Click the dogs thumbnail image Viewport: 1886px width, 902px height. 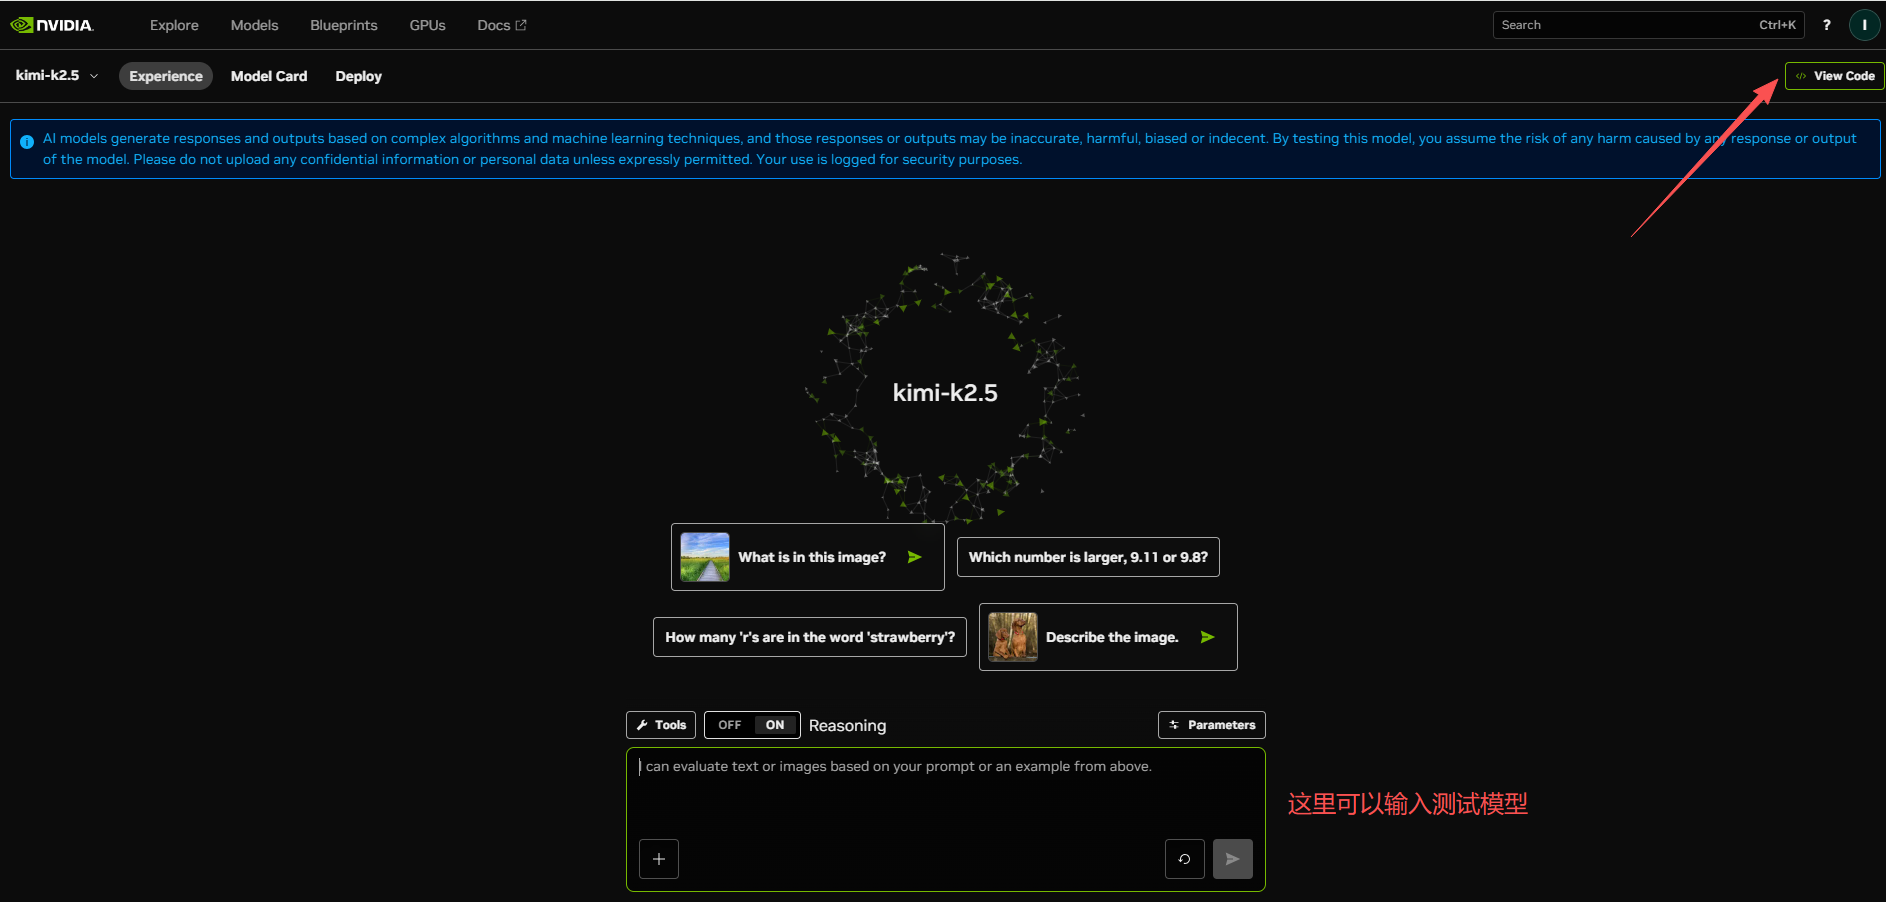pos(1013,637)
